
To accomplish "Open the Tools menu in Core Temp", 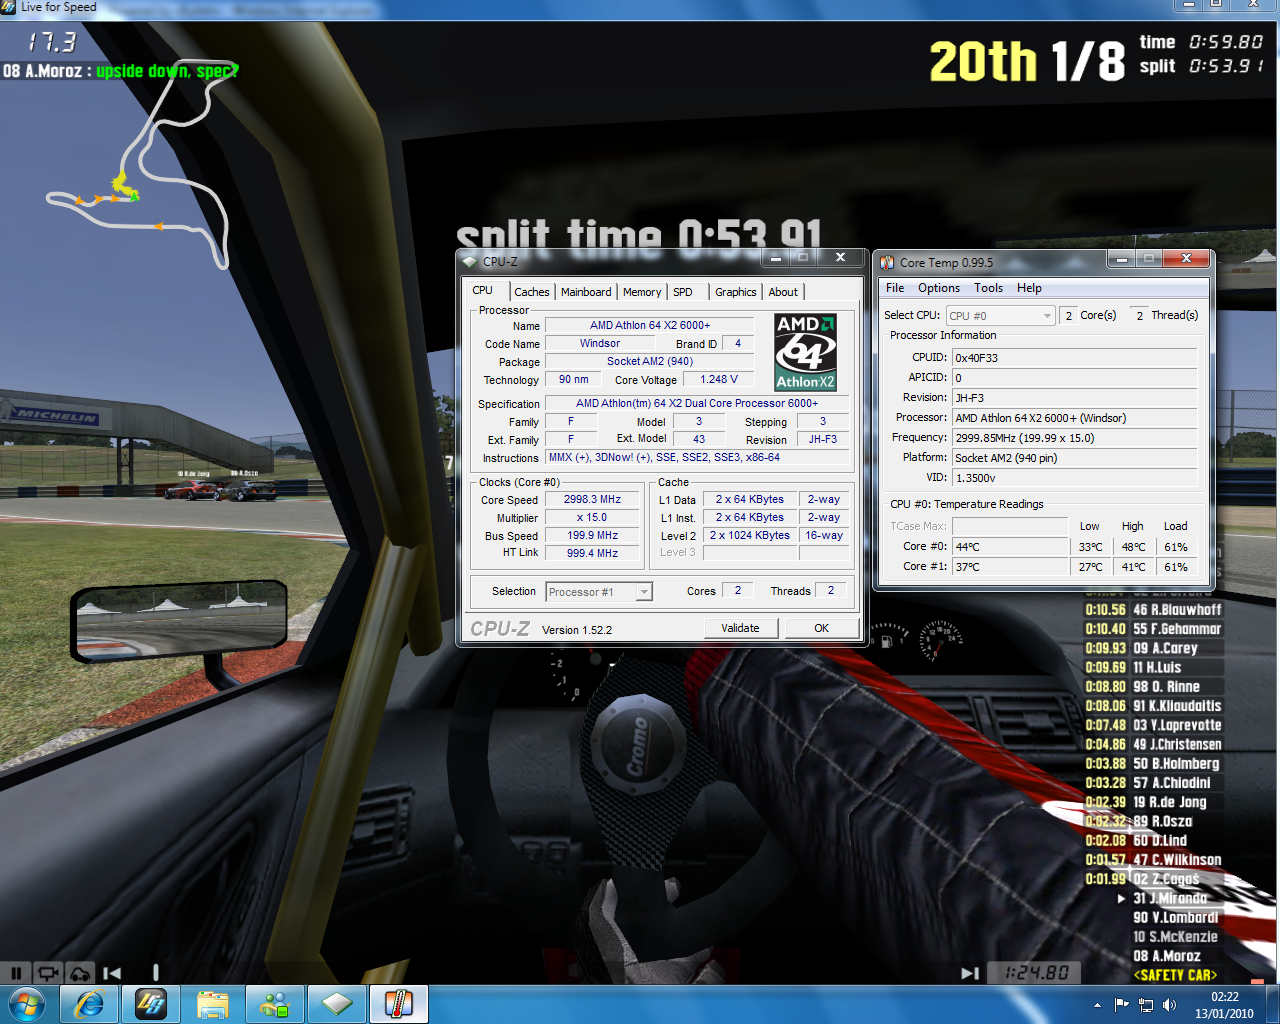I will coord(989,288).
